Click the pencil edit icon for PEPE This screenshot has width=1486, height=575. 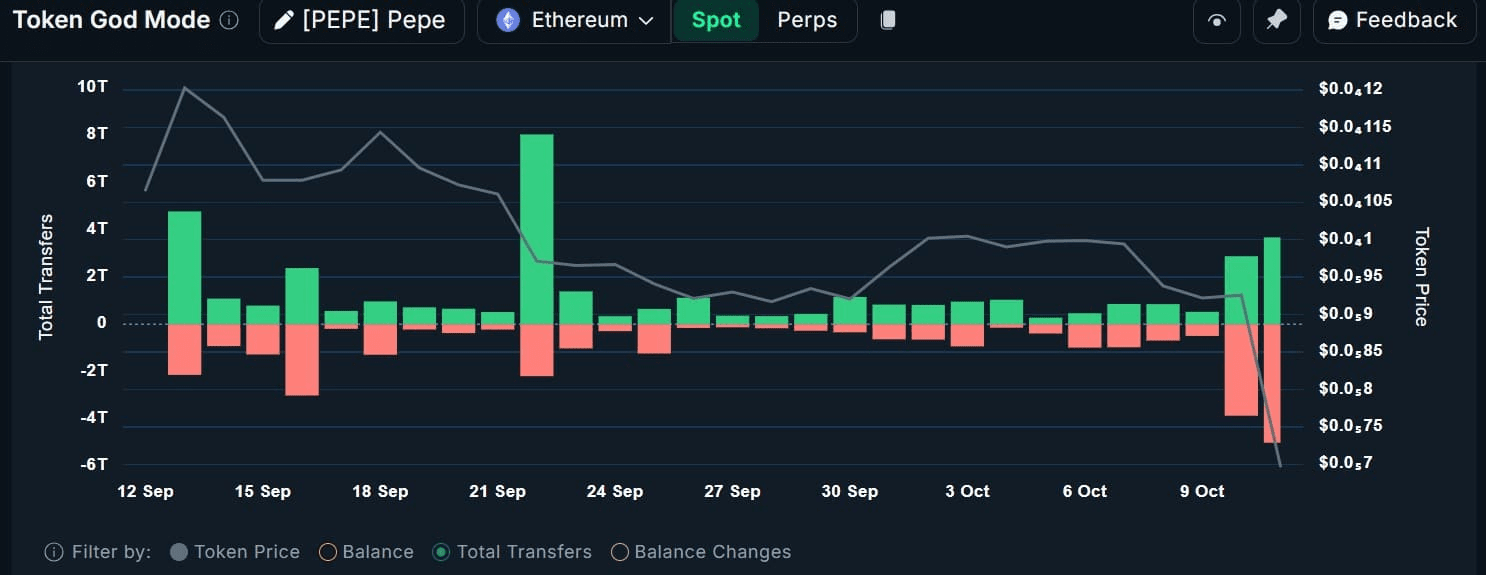click(x=284, y=20)
